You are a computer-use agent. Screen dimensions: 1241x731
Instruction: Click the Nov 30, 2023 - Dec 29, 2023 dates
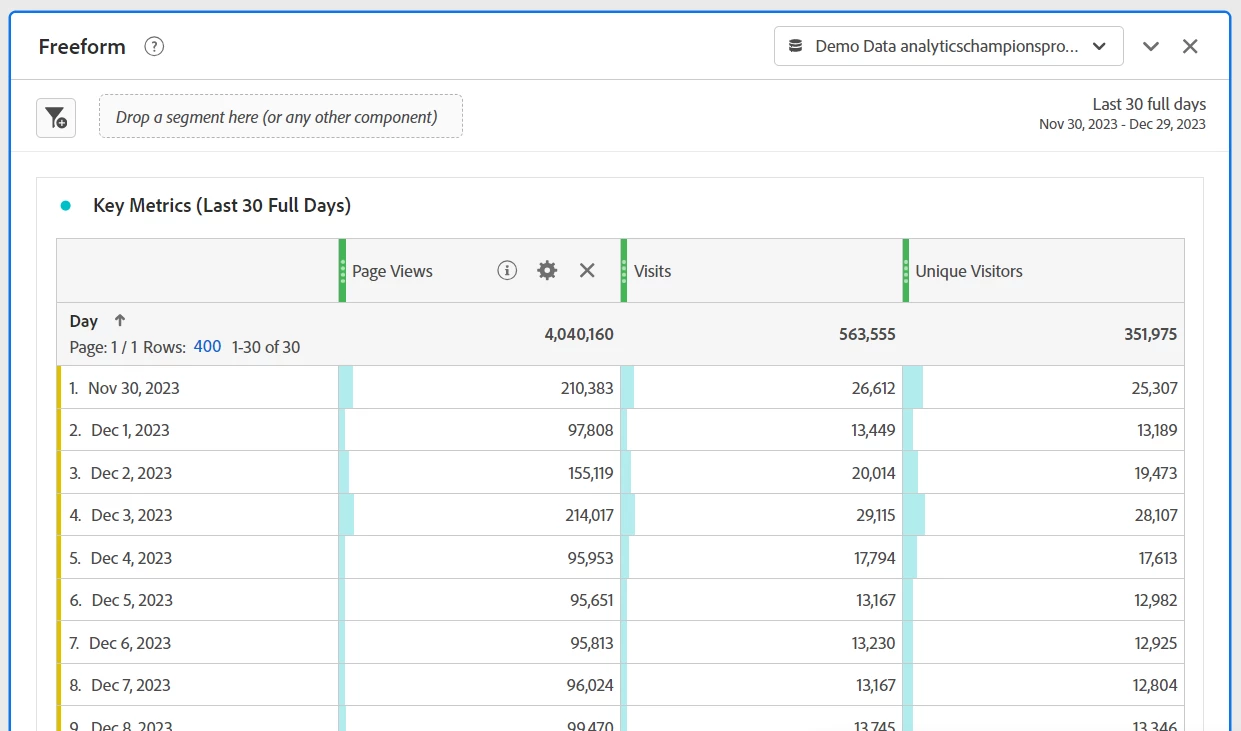point(1122,124)
